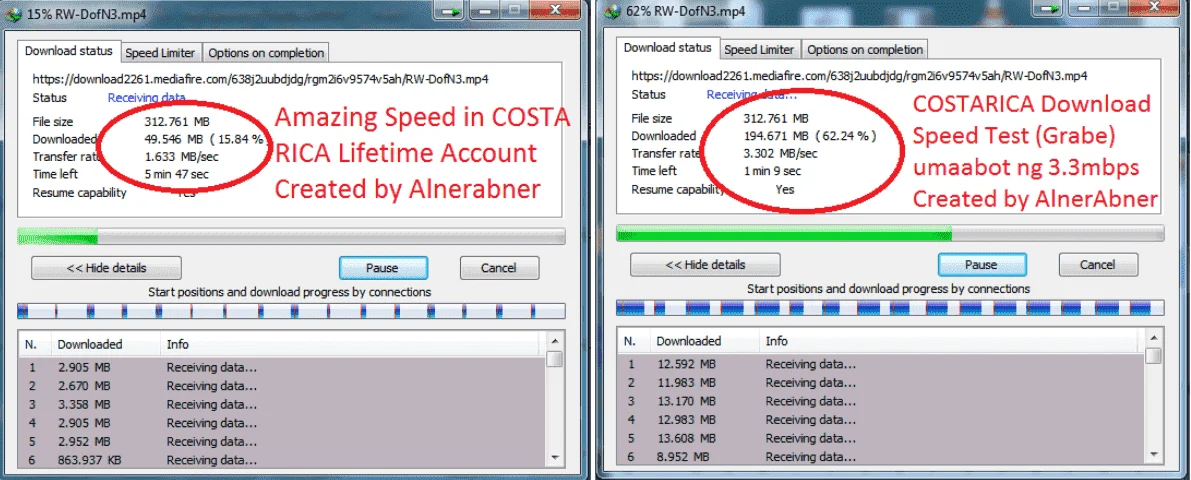Select the 863.937 KB connection row
Screen dimensions: 1191x480
tap(282, 459)
